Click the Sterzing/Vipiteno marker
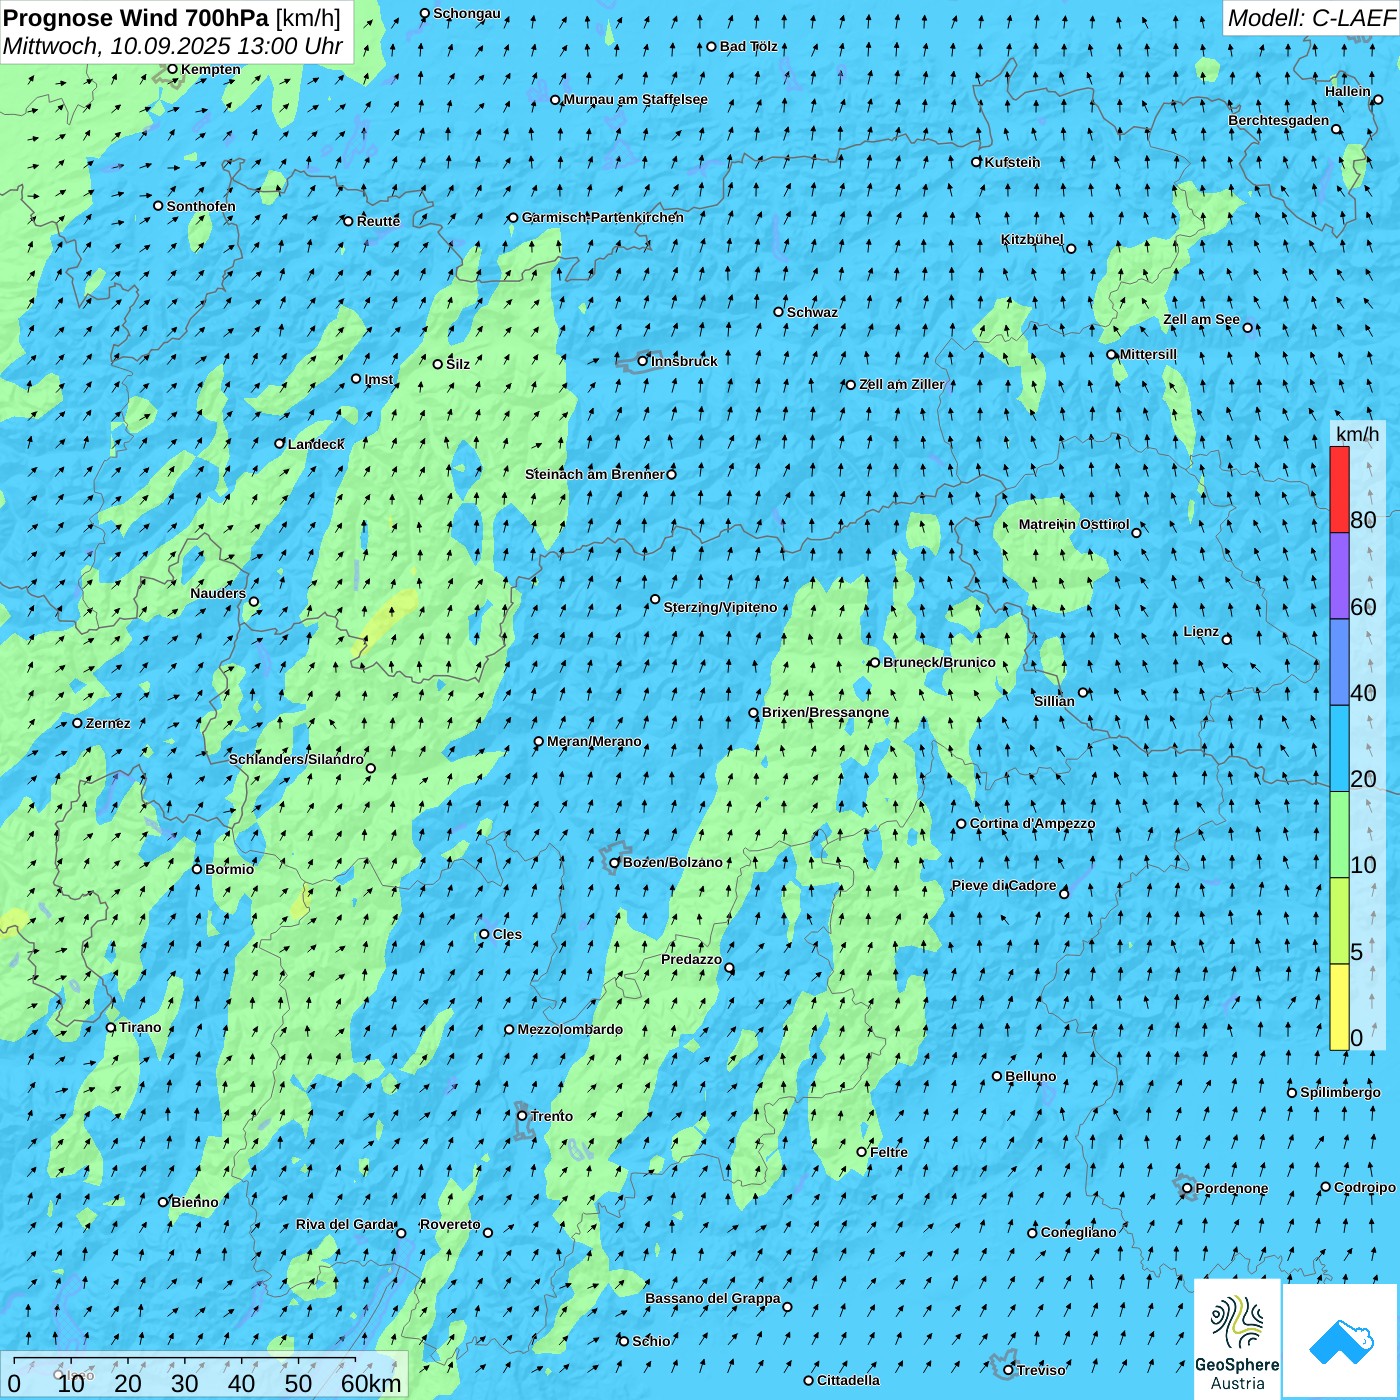1400x1400 pixels. click(655, 600)
